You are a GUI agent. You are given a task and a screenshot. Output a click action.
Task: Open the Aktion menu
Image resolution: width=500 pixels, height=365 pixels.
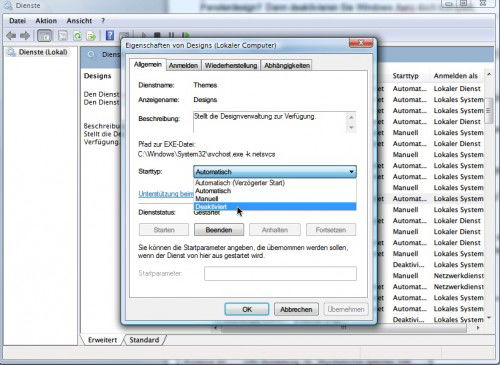(46, 21)
